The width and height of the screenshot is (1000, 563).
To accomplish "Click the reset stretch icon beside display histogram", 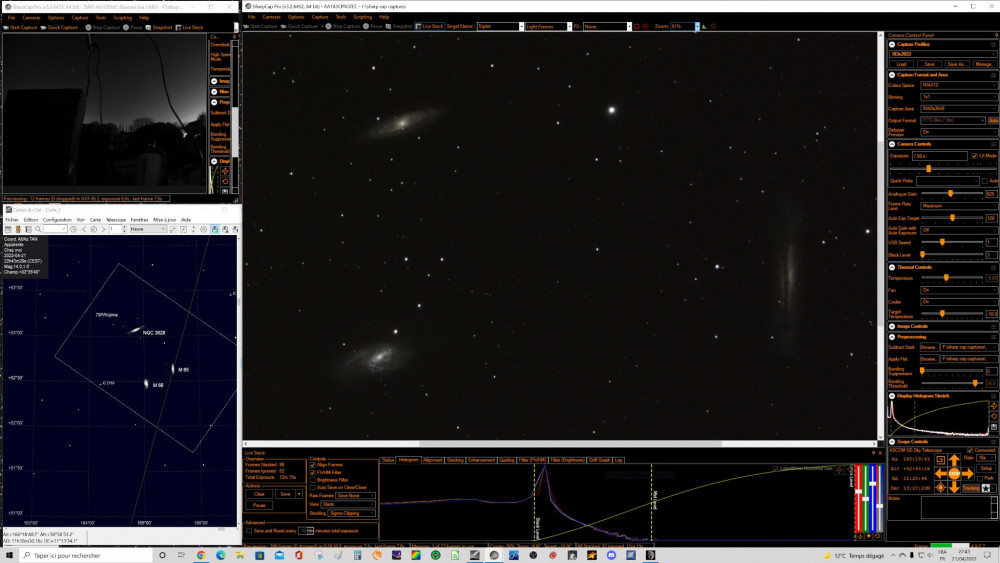I will (994, 416).
